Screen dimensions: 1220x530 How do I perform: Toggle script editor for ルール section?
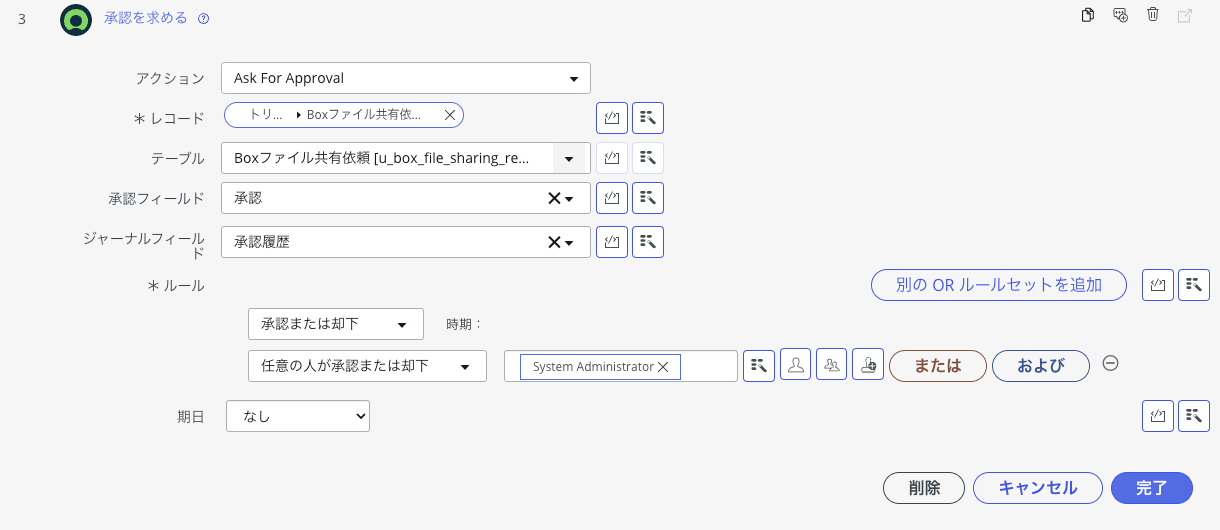pos(1158,285)
